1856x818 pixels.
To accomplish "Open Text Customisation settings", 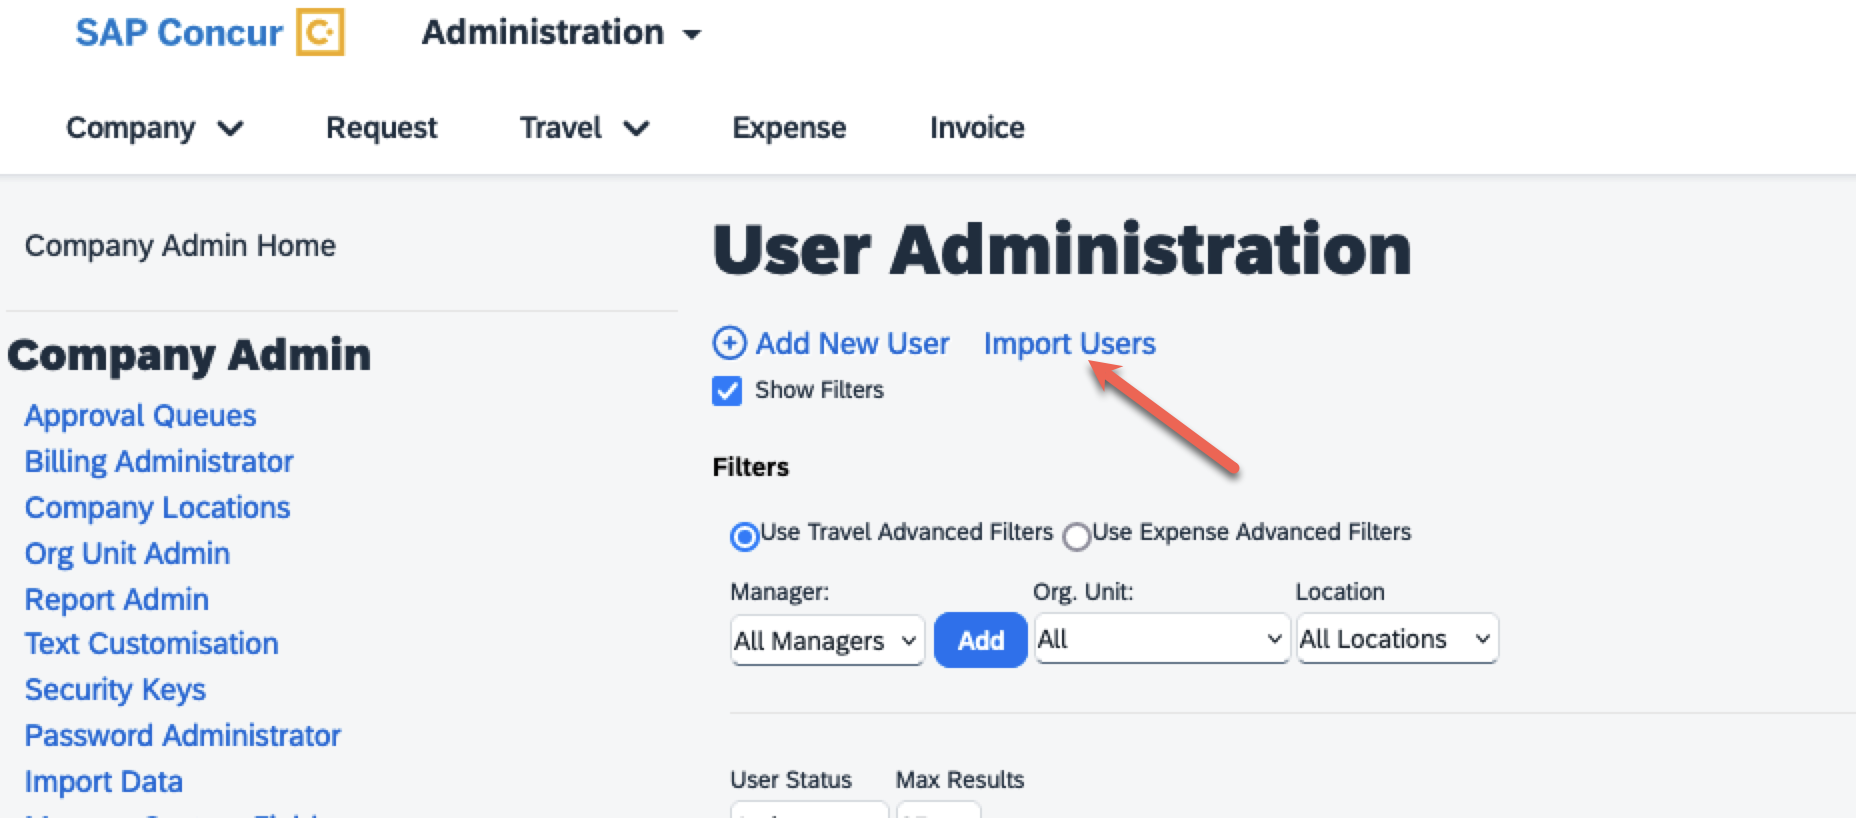I will 151,644.
